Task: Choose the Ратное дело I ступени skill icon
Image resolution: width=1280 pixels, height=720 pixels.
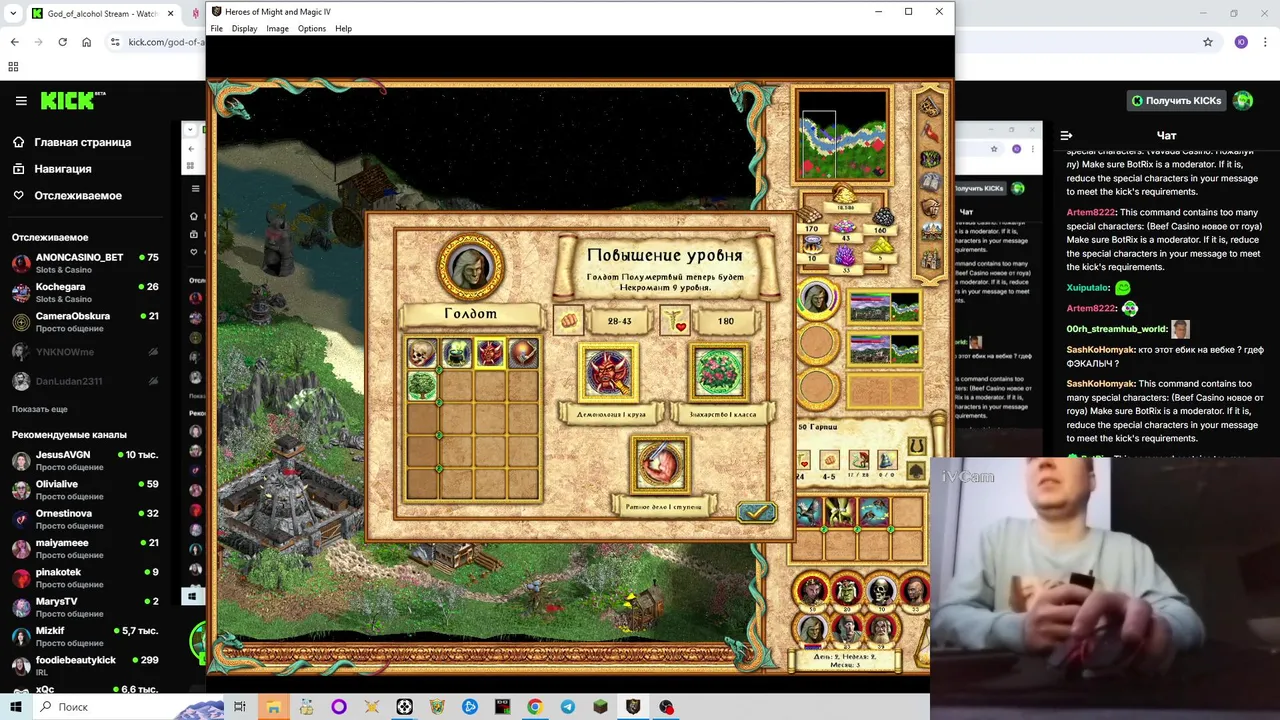Action: 660,464
